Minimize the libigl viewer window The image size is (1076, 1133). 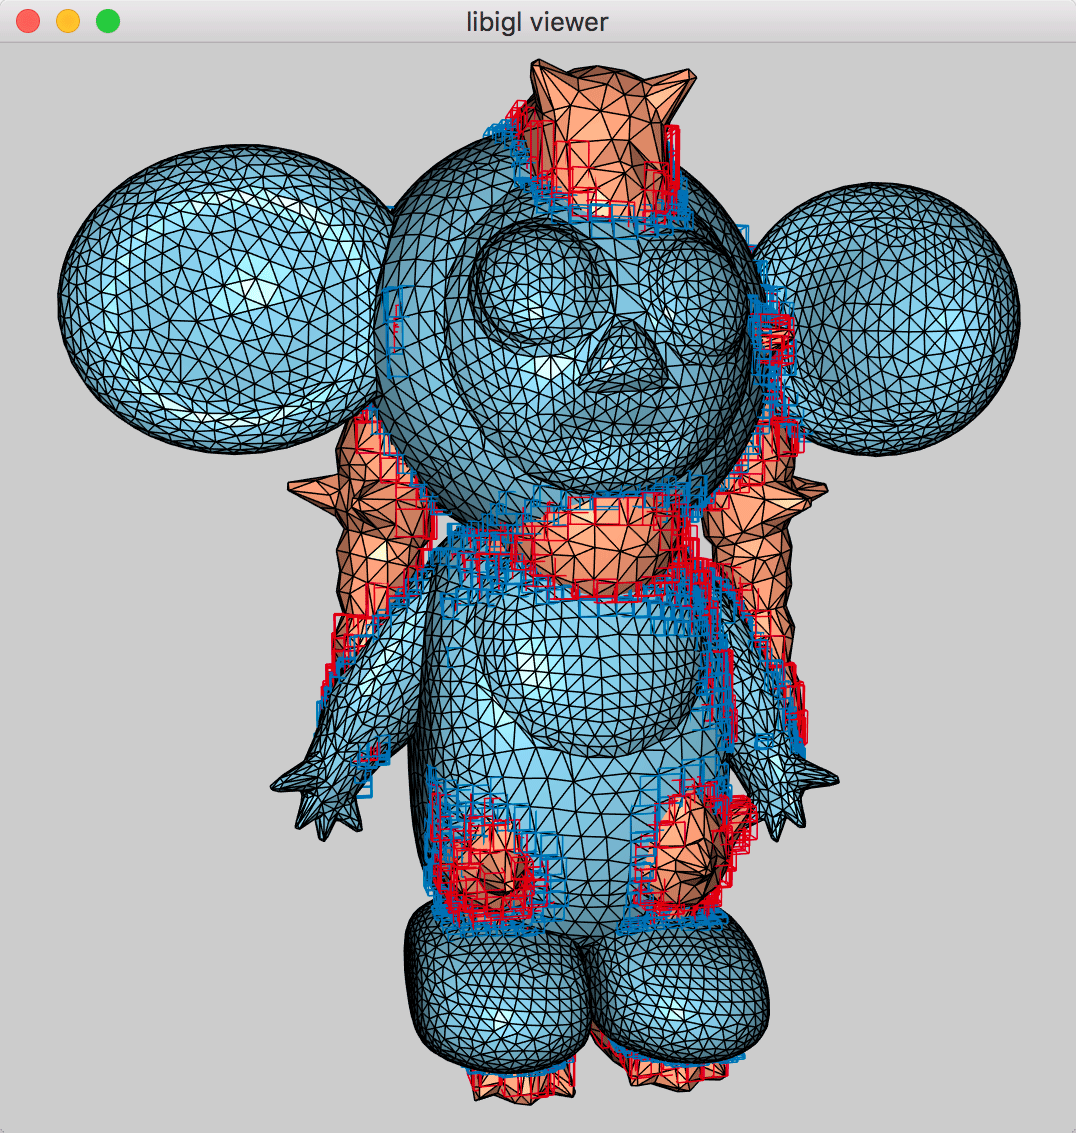tap(68, 21)
